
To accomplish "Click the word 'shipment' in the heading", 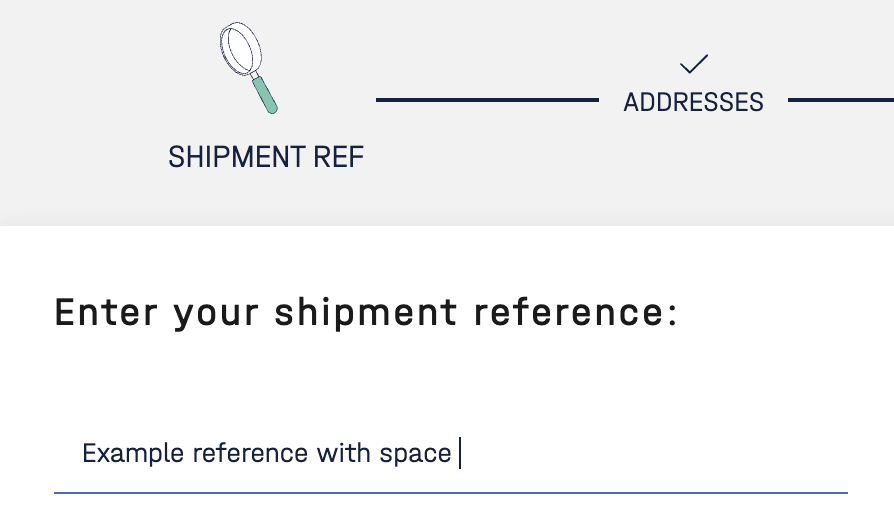I will point(365,313).
